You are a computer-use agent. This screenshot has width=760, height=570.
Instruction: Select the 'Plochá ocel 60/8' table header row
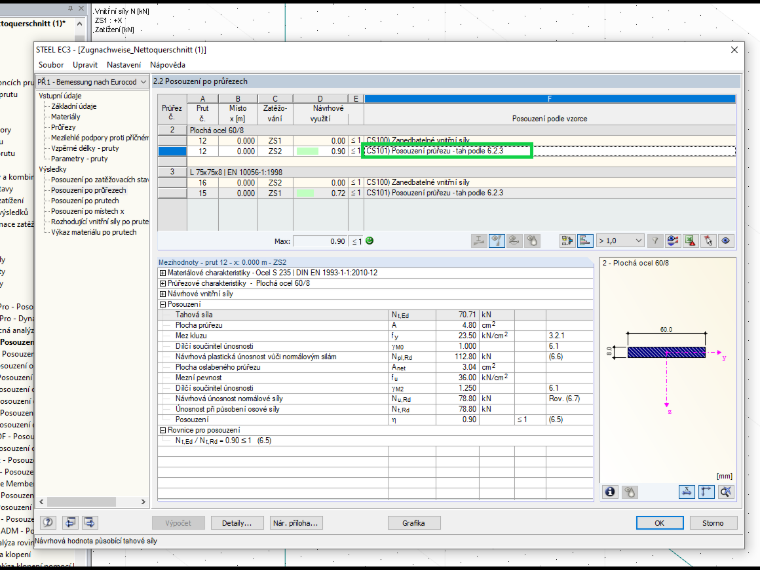461,130
